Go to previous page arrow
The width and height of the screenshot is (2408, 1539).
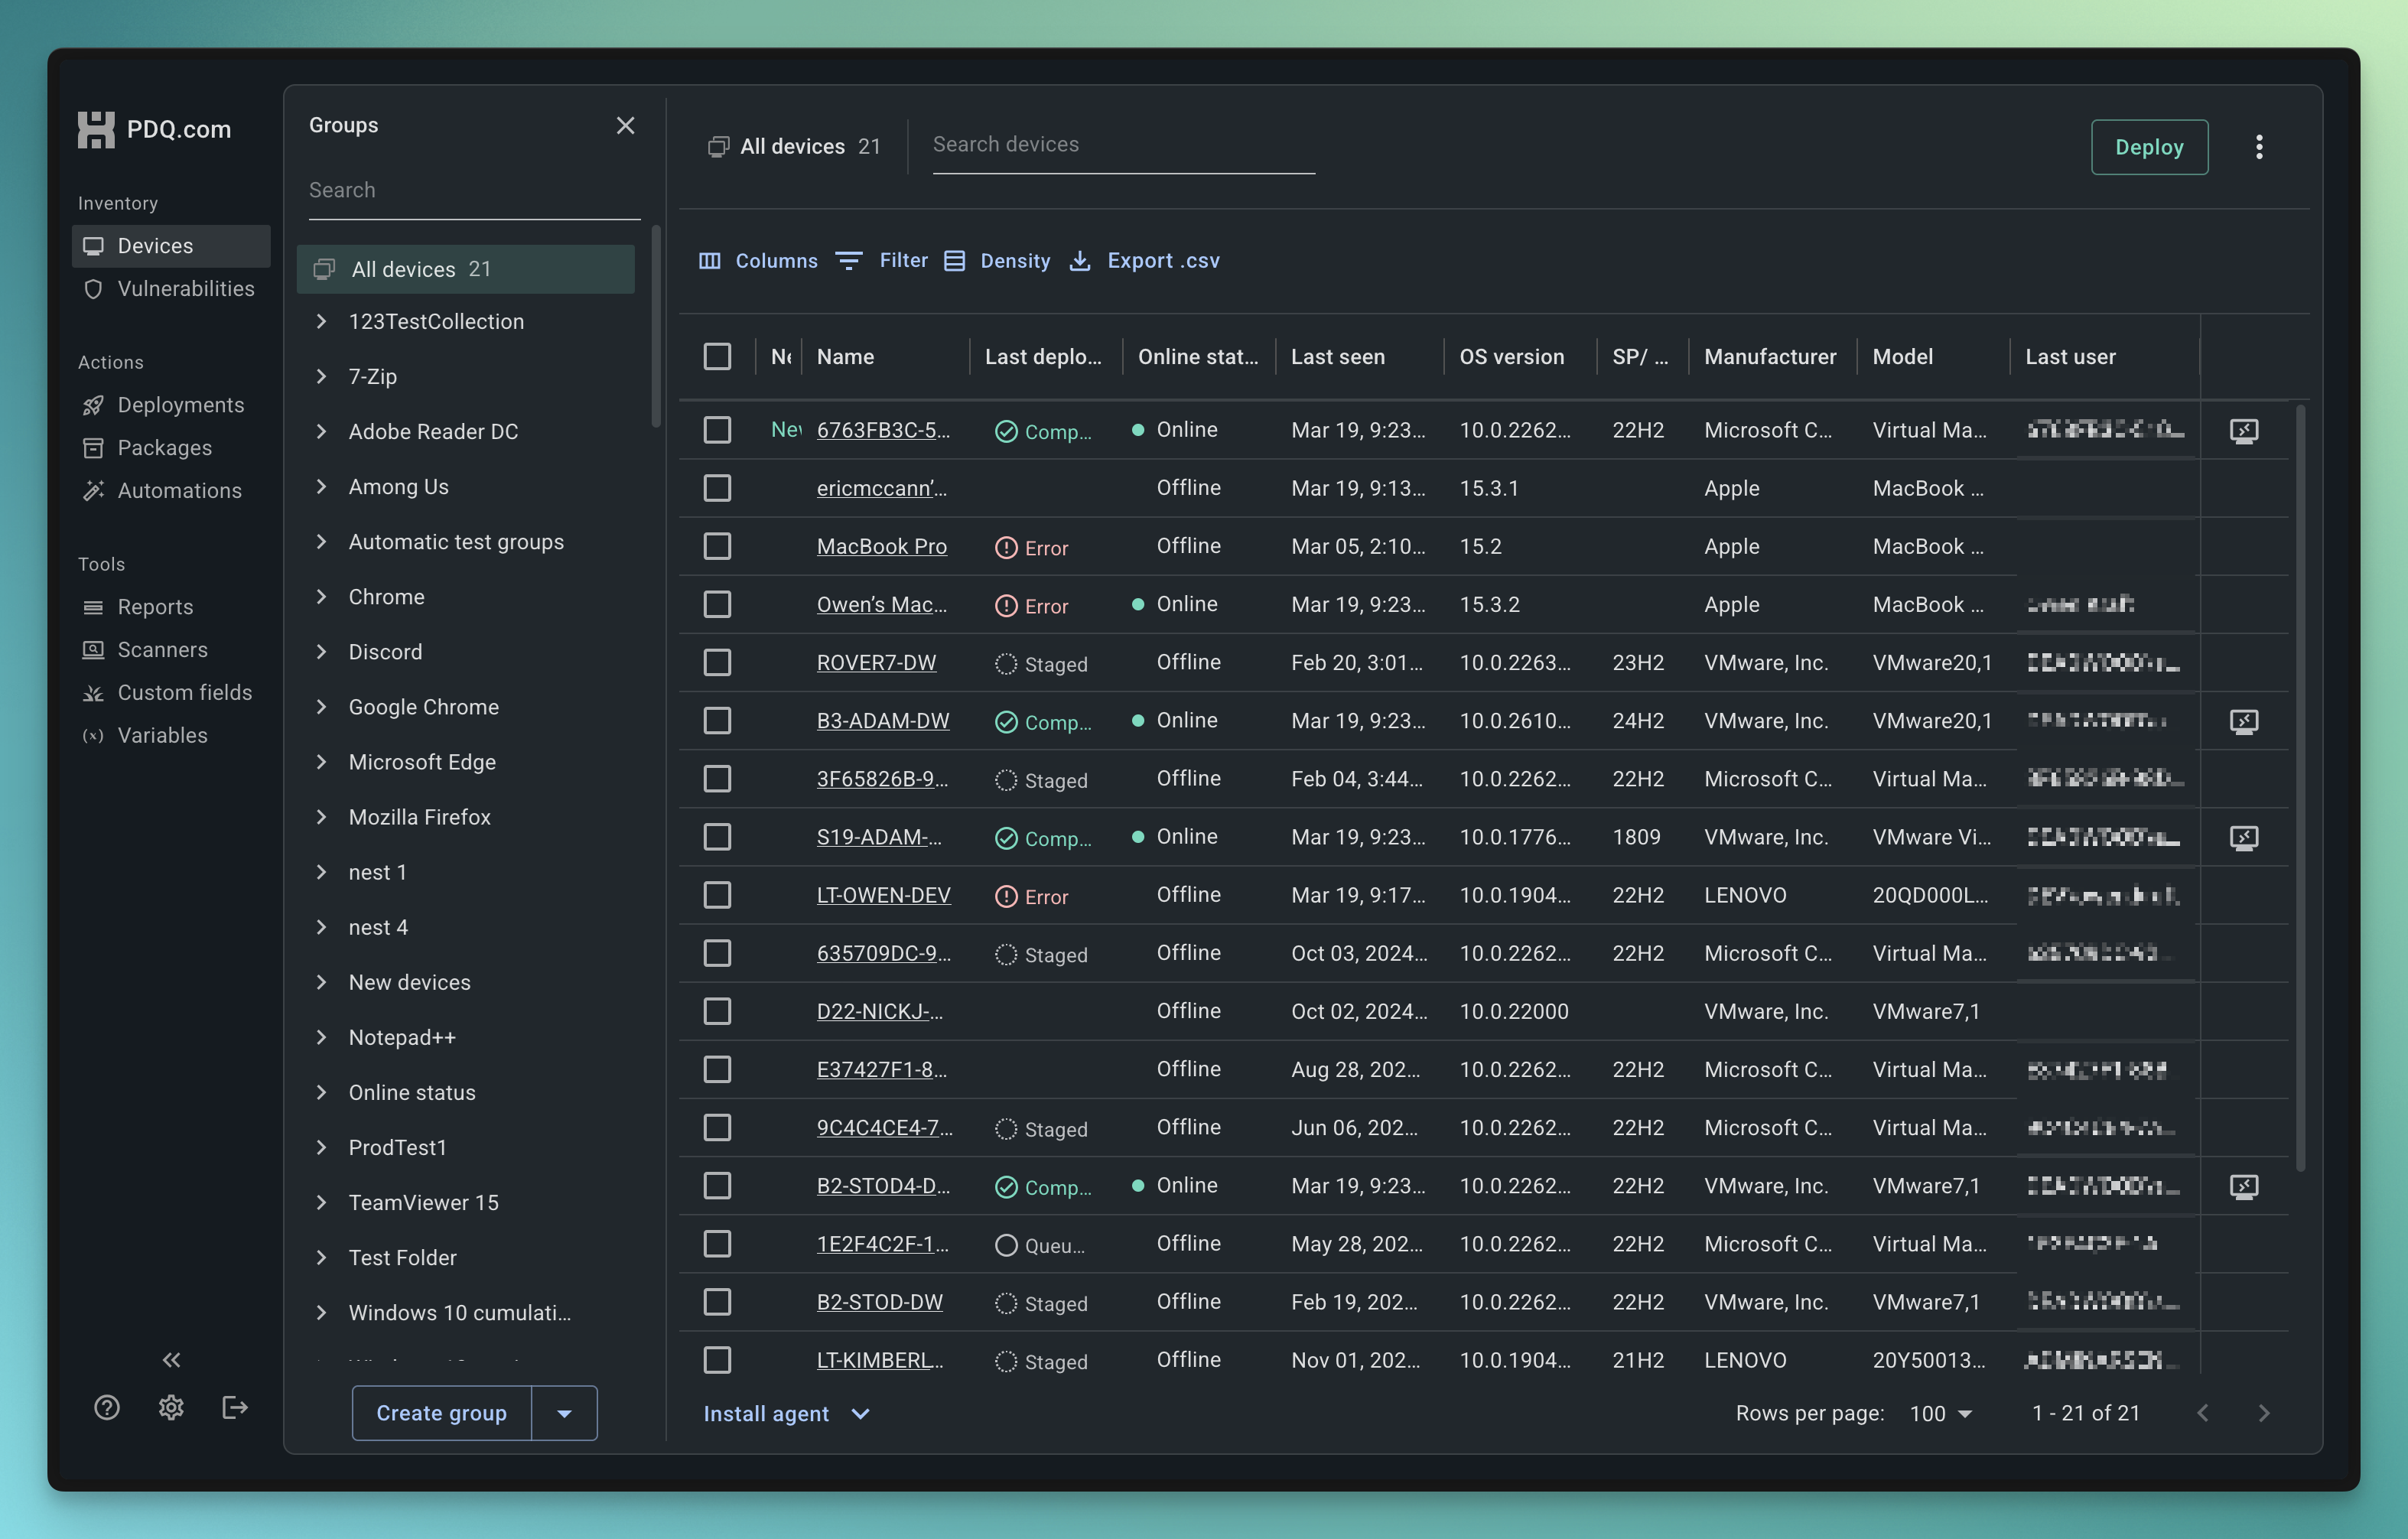coord(2203,1413)
